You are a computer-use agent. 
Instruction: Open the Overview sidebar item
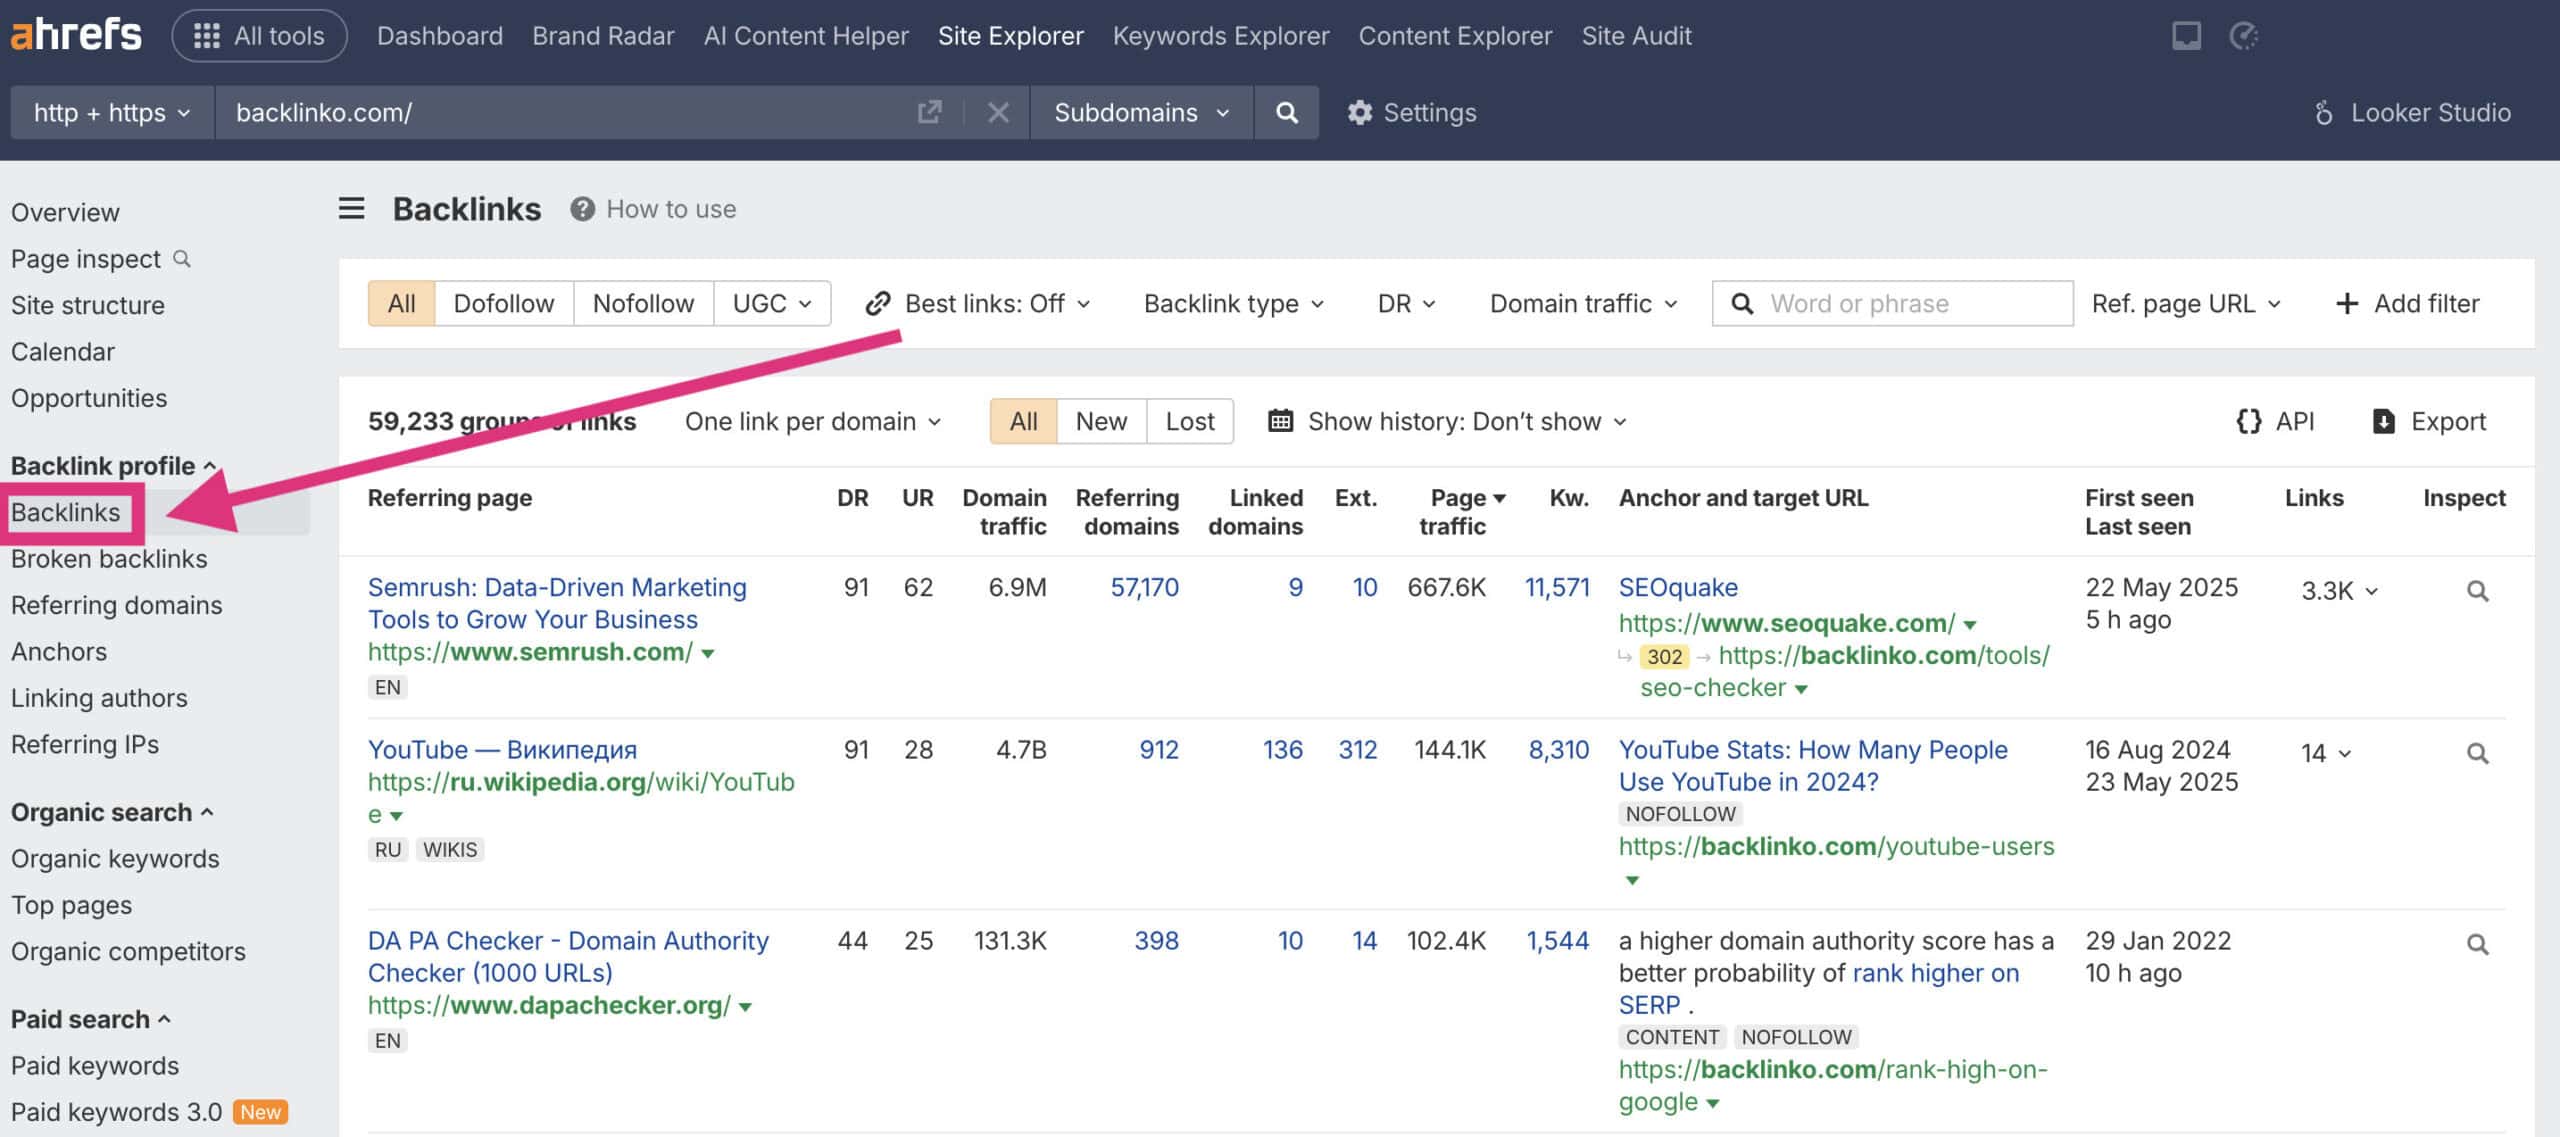[x=65, y=212]
